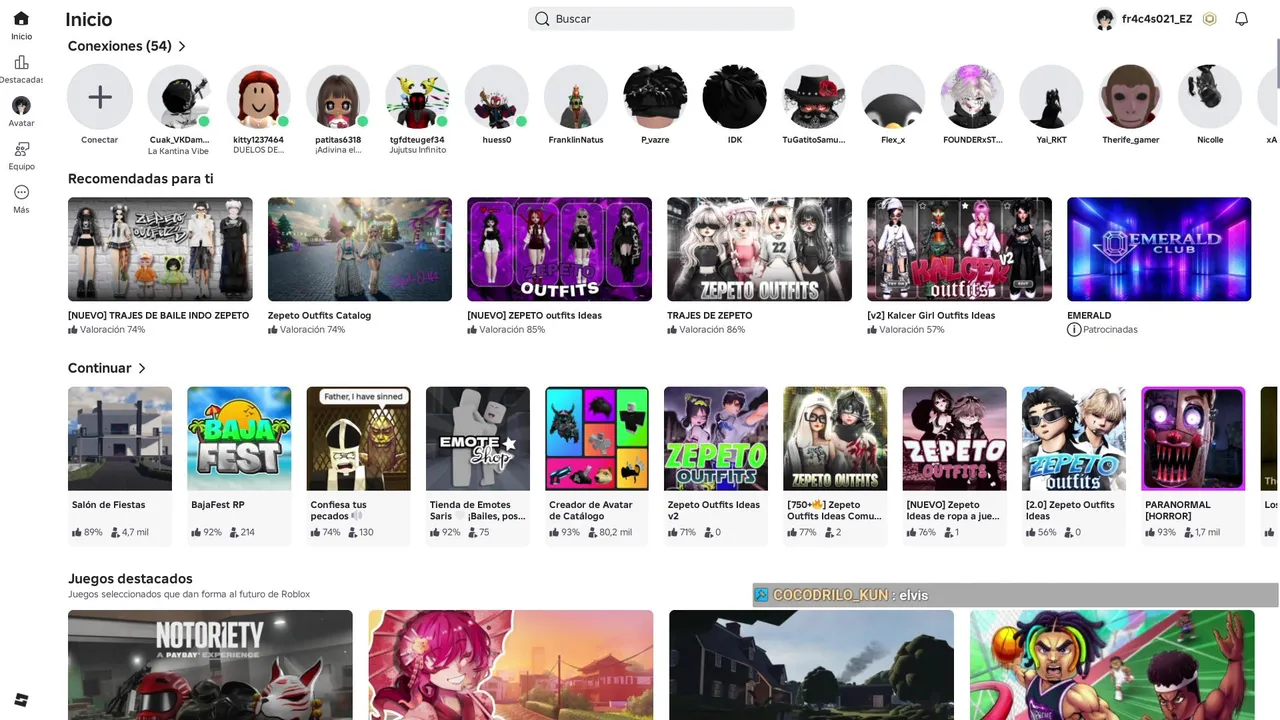Screen dimensions: 1280x720
Task: Open Conexiones (54) heading link
Action: click(120, 46)
